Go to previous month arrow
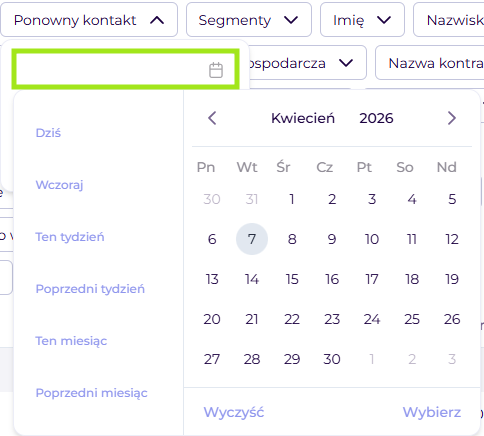The width and height of the screenshot is (484, 436). tap(212, 118)
